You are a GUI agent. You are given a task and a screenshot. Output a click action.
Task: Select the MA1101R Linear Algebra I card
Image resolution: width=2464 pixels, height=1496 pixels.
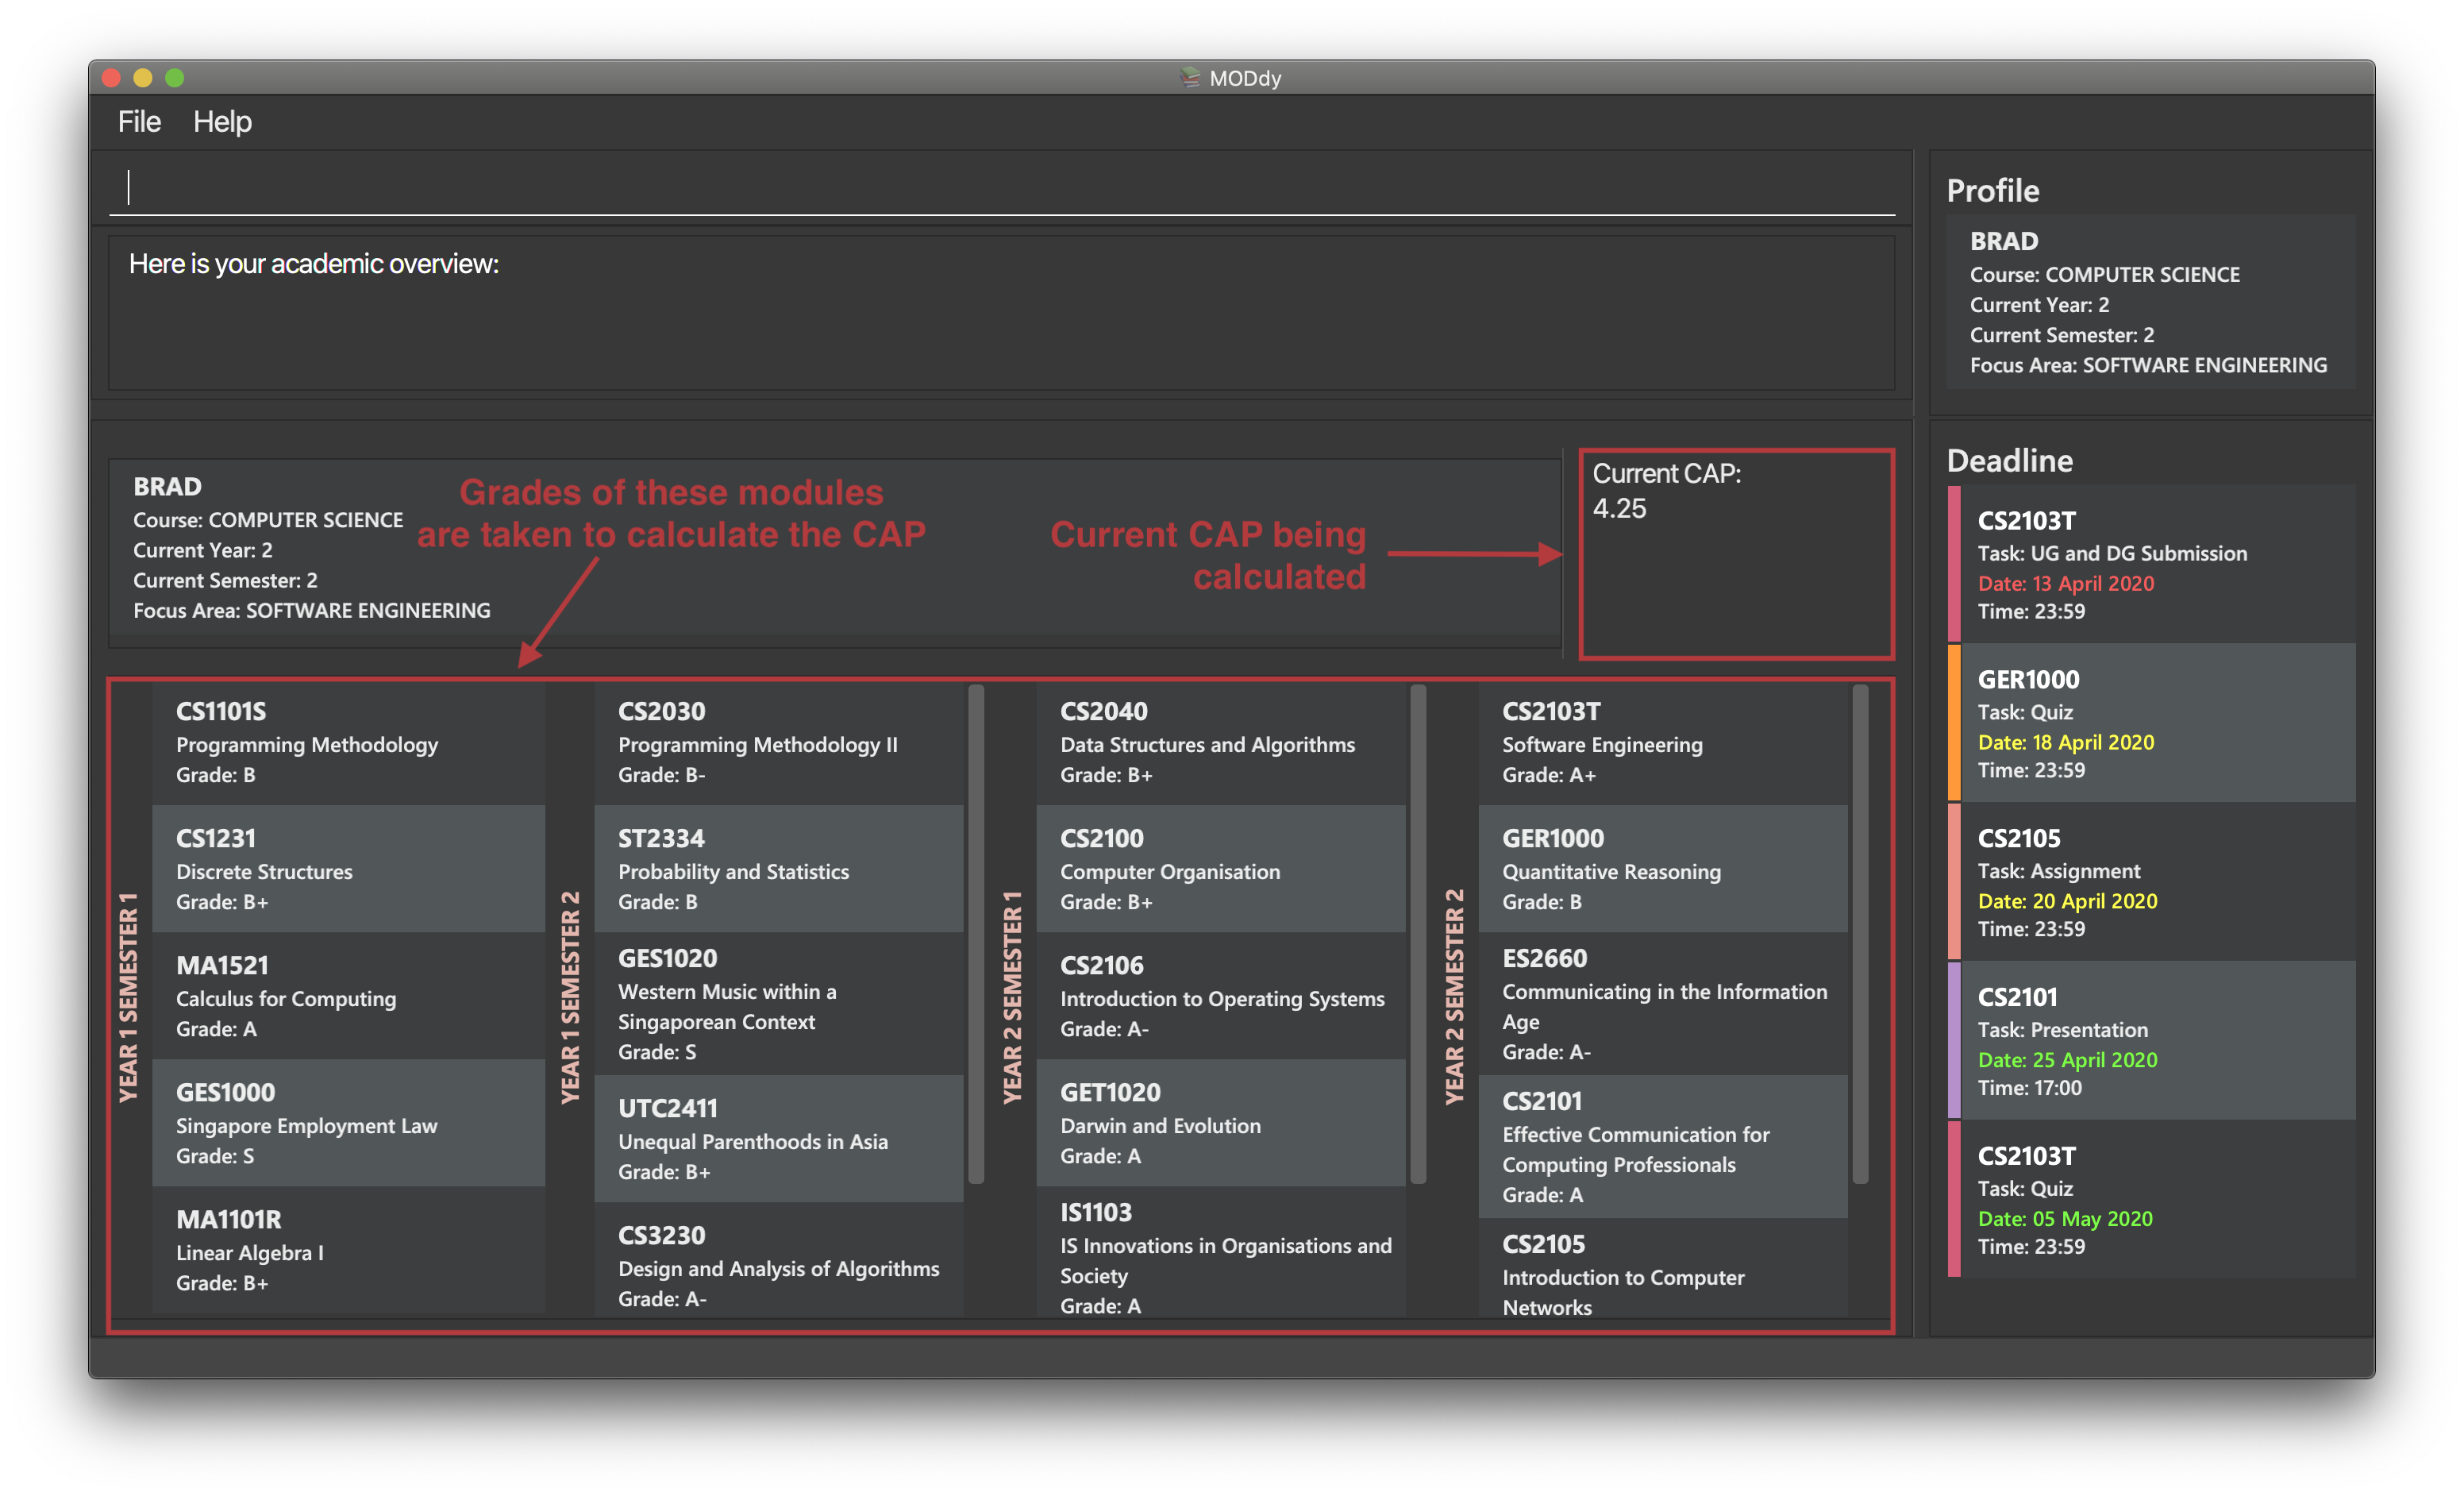tap(348, 1250)
